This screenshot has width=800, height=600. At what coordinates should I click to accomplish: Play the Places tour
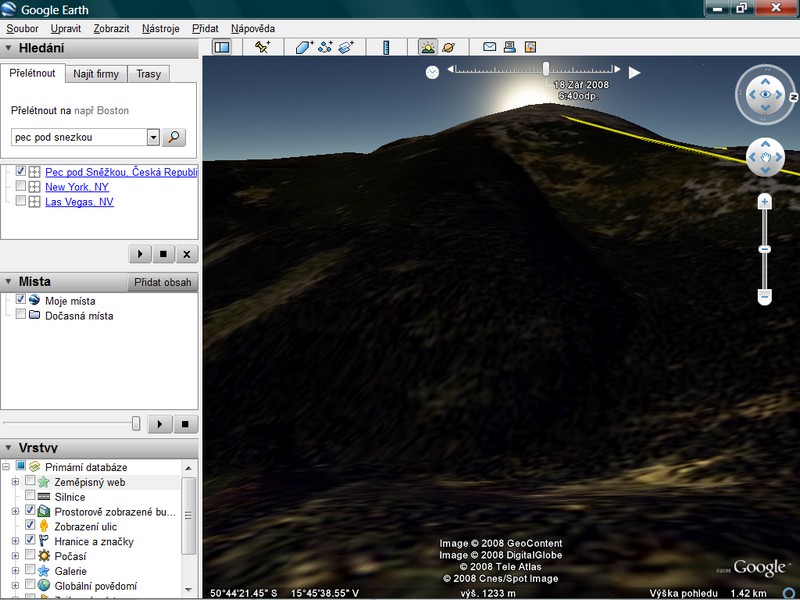coord(160,424)
